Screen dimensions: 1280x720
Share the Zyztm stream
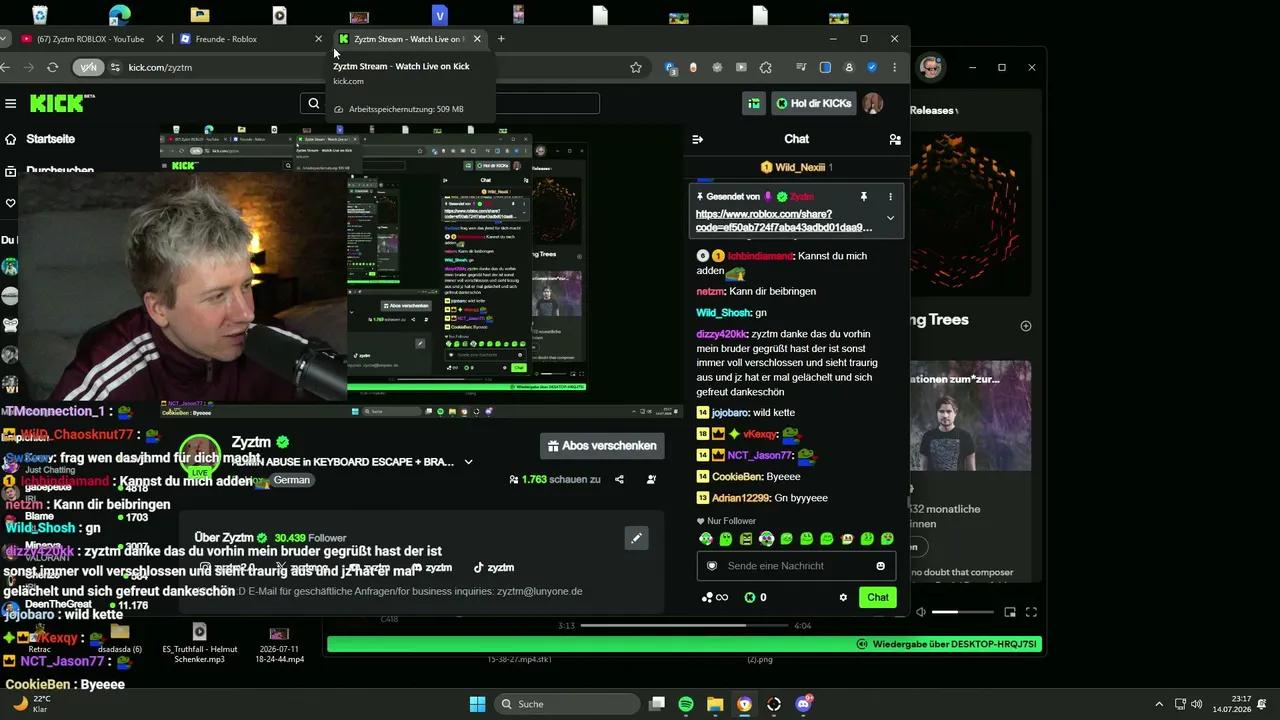point(619,480)
